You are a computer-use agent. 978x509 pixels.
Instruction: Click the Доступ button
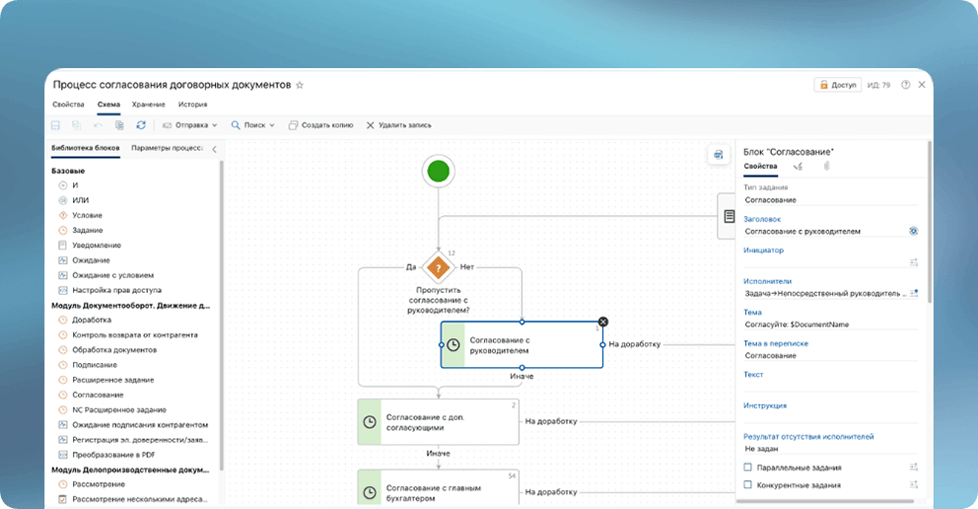click(x=837, y=86)
